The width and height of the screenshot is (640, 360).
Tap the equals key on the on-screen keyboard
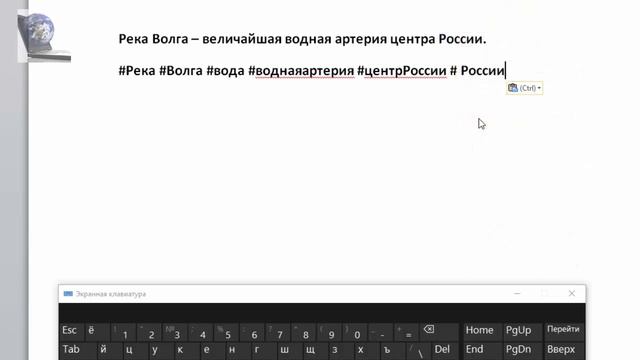406,332
